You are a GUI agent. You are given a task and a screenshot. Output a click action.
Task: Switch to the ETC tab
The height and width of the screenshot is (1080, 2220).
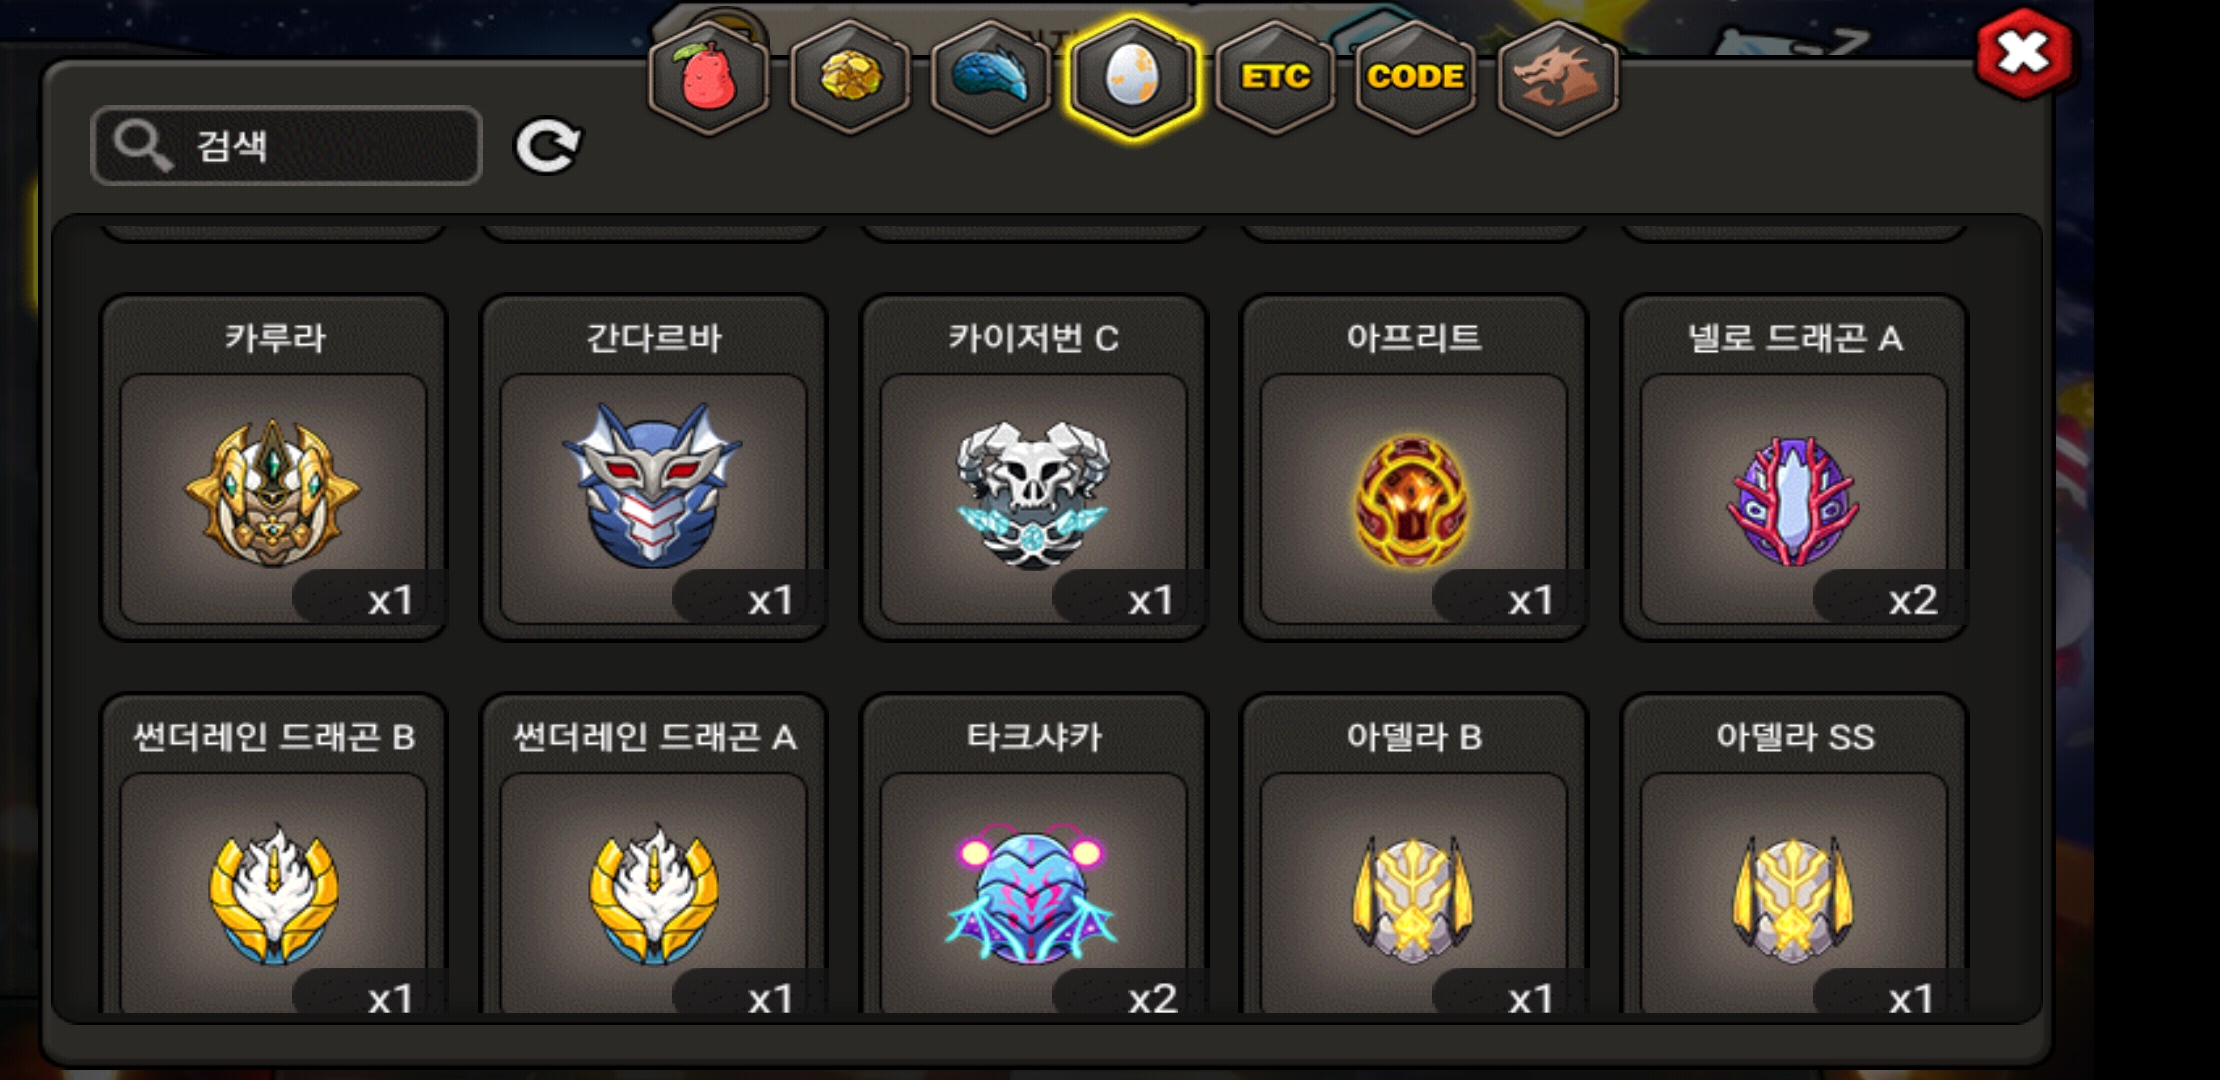pyautogui.click(x=1275, y=78)
